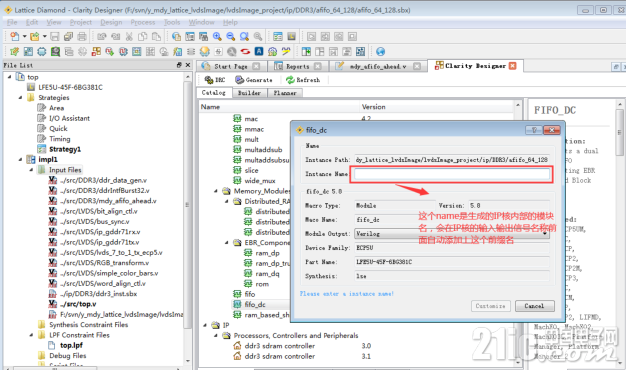Collapse the Memory_Modules catalog node
Viewport: 626px width, 370px height.
click(216, 191)
